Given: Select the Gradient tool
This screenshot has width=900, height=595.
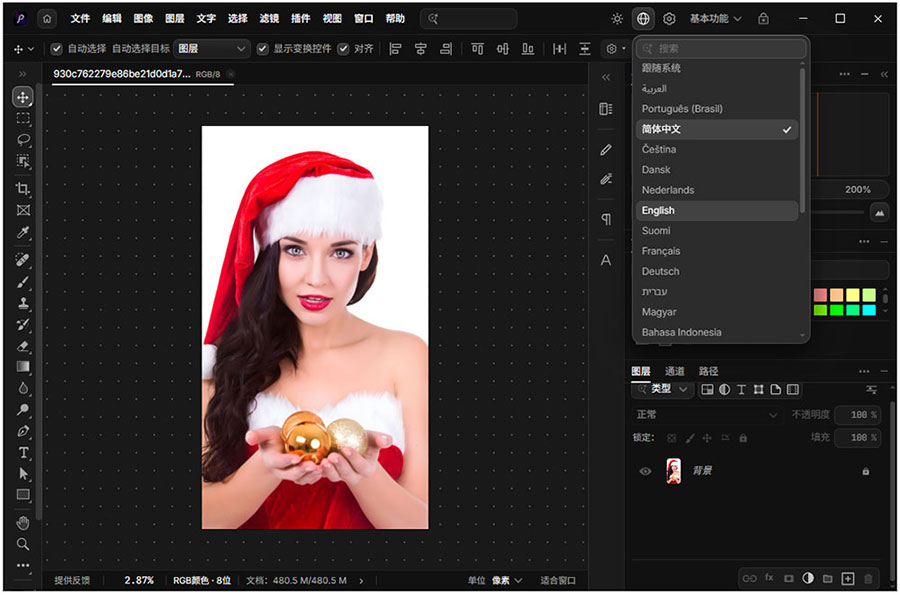Looking at the screenshot, I should [x=23, y=367].
